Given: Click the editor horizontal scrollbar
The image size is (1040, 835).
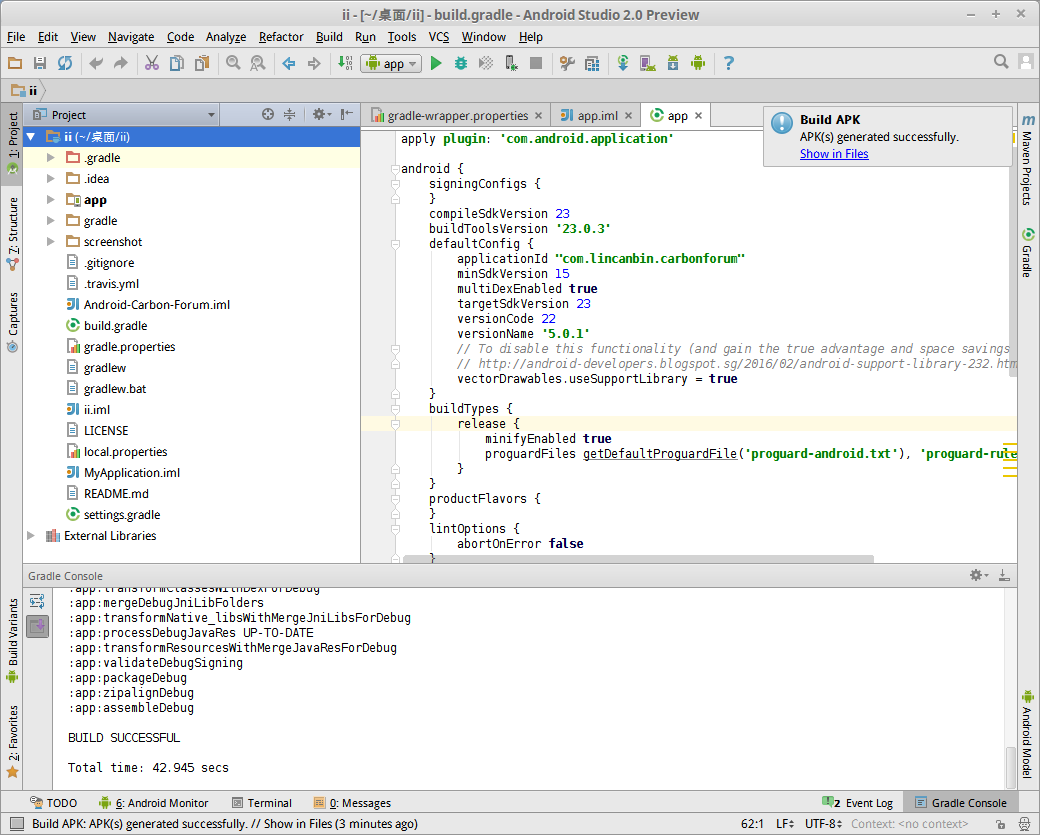Looking at the screenshot, I should click(638, 559).
